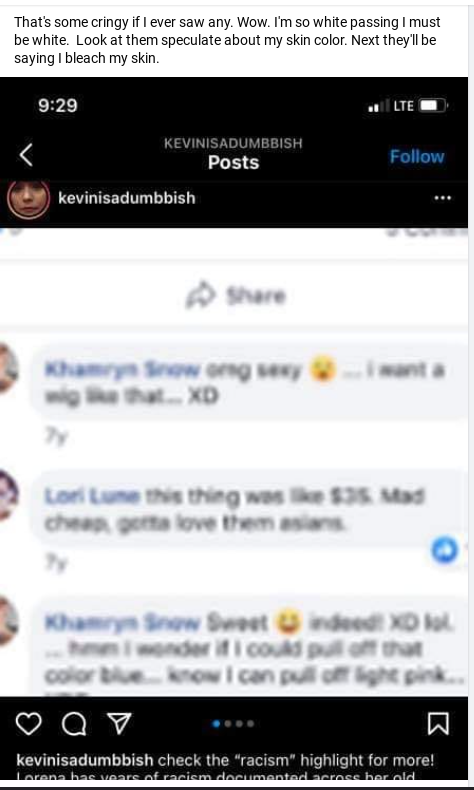Open comments via speech bubble icon

[74, 725]
